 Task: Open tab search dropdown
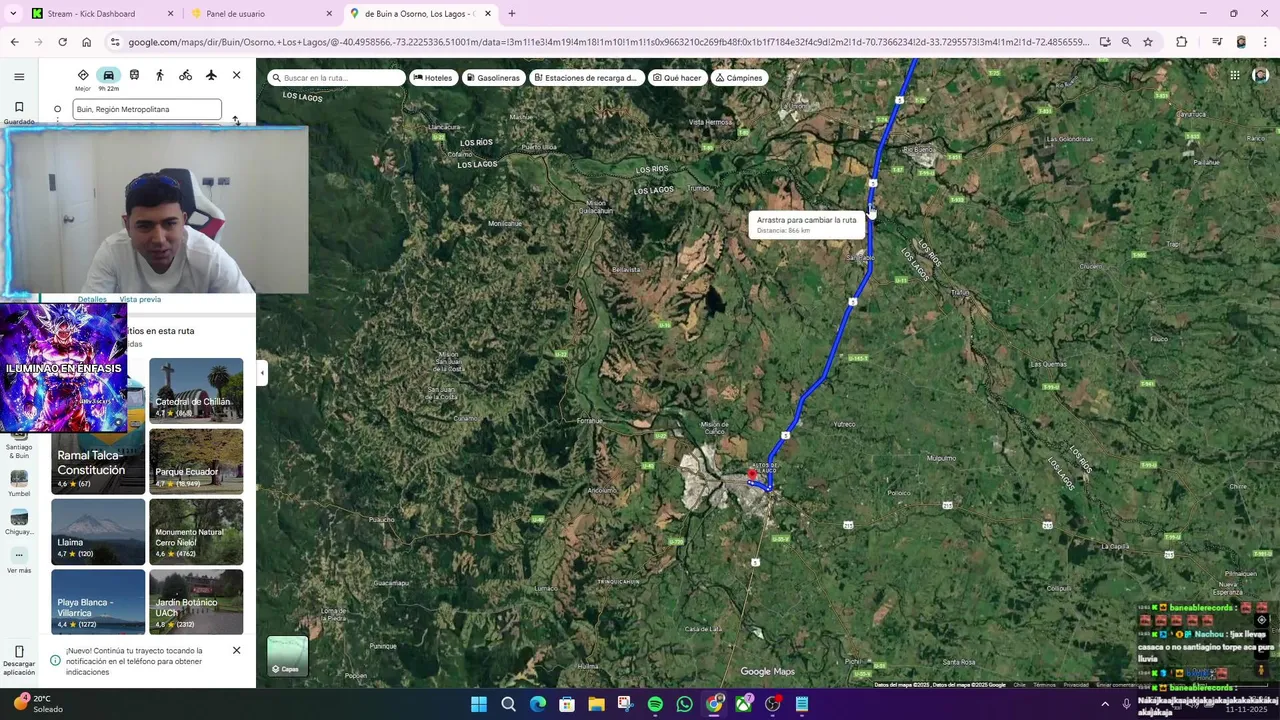point(13,14)
